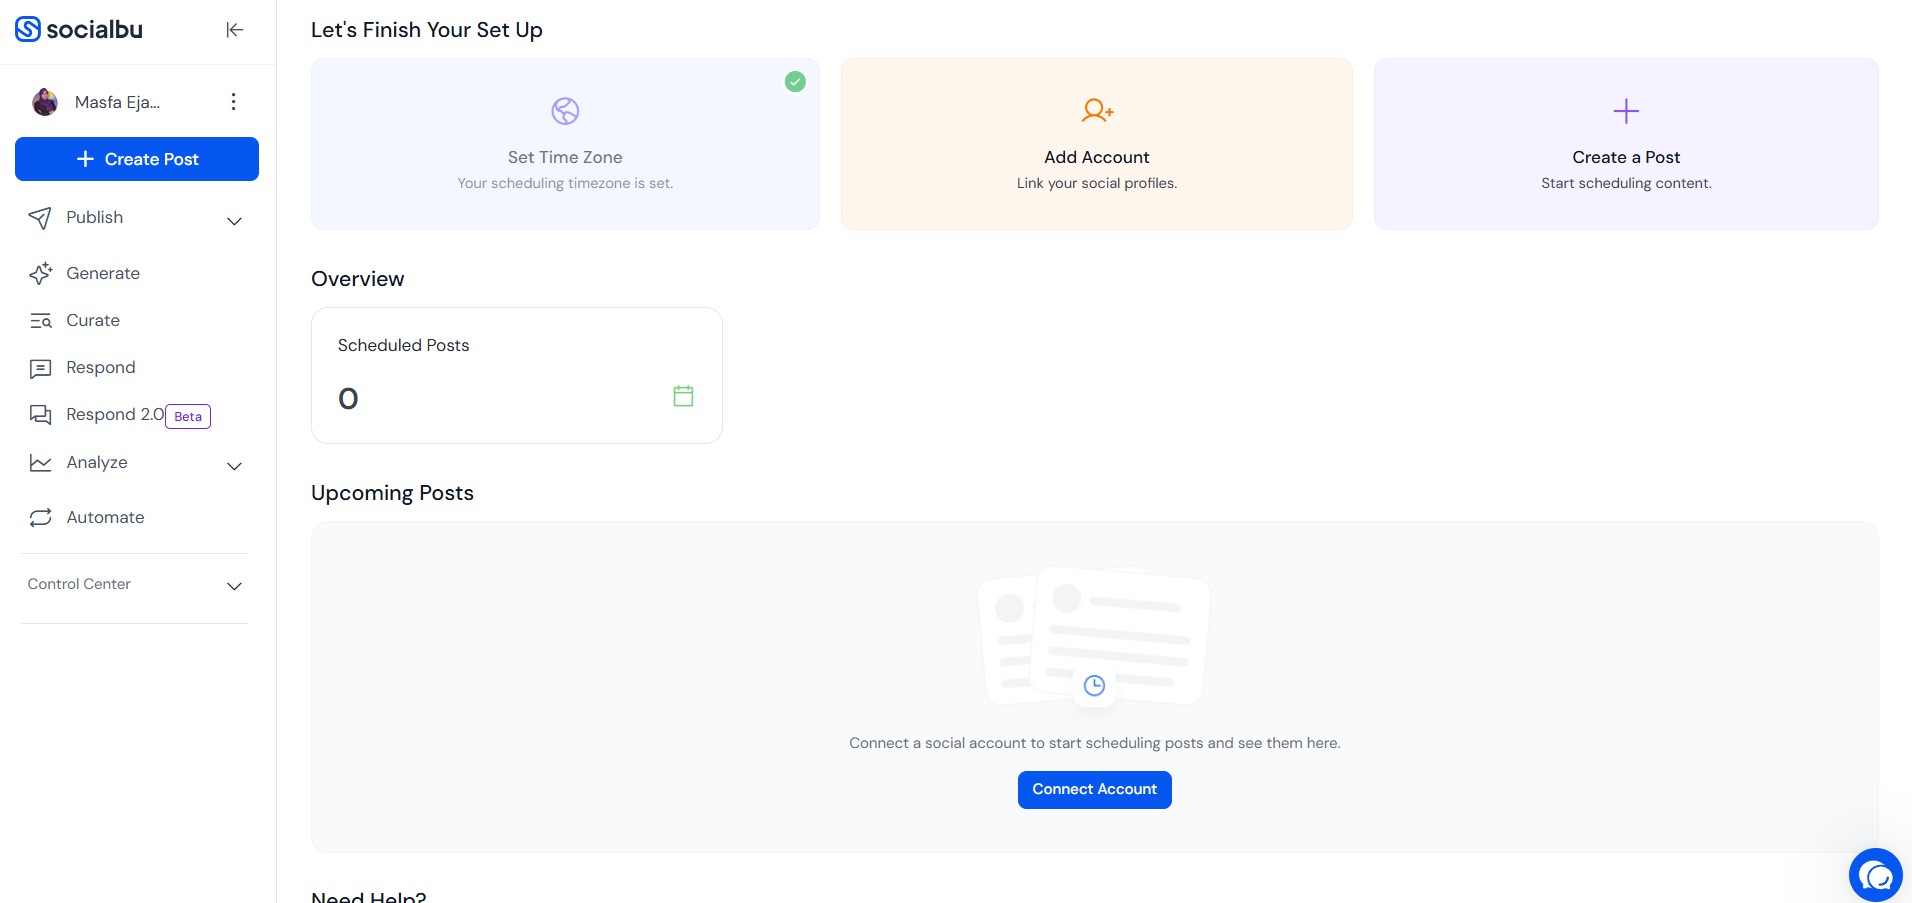Viewport: 1912px width, 903px height.
Task: Open Respond 2.0 beta icon
Action: click(40, 415)
